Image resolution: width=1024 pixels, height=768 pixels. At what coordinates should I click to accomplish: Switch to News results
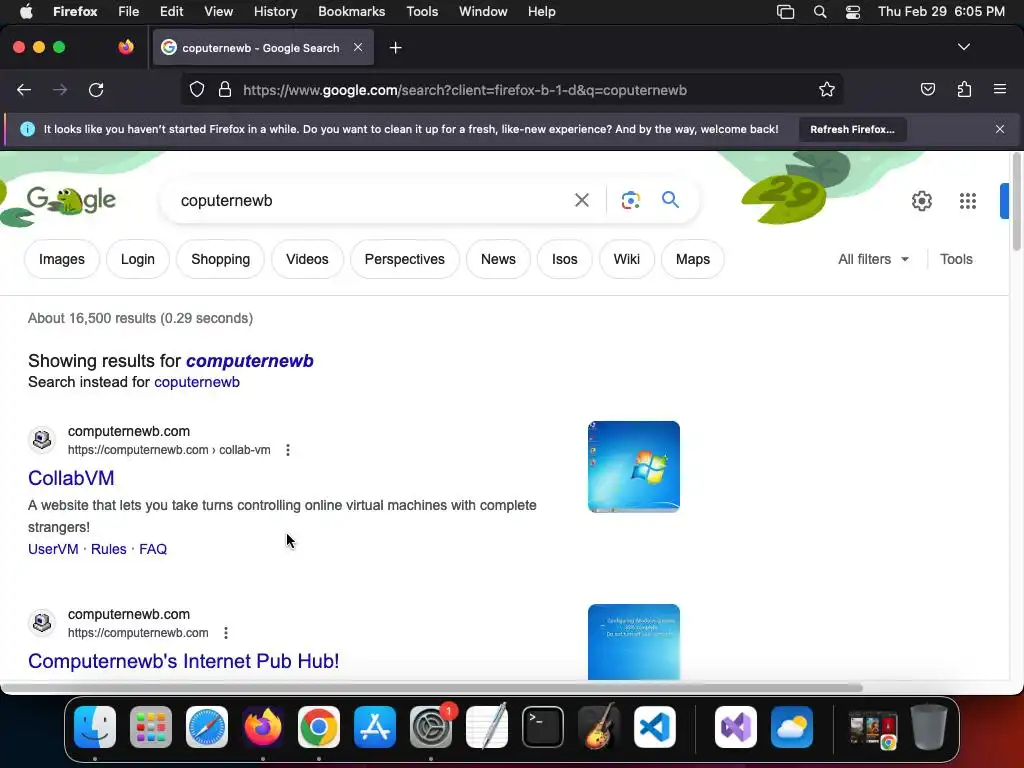pos(498,259)
